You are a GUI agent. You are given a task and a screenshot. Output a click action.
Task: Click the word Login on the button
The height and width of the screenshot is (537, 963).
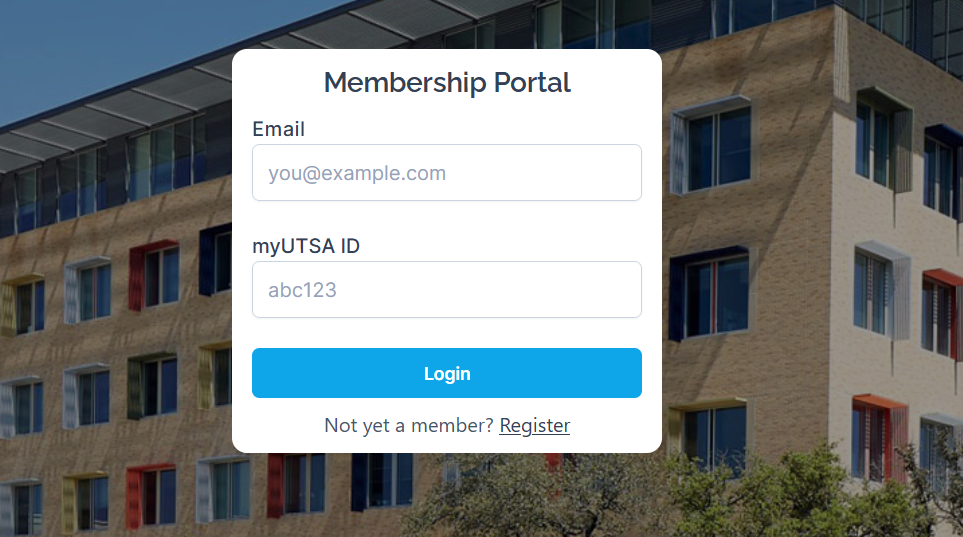[447, 373]
